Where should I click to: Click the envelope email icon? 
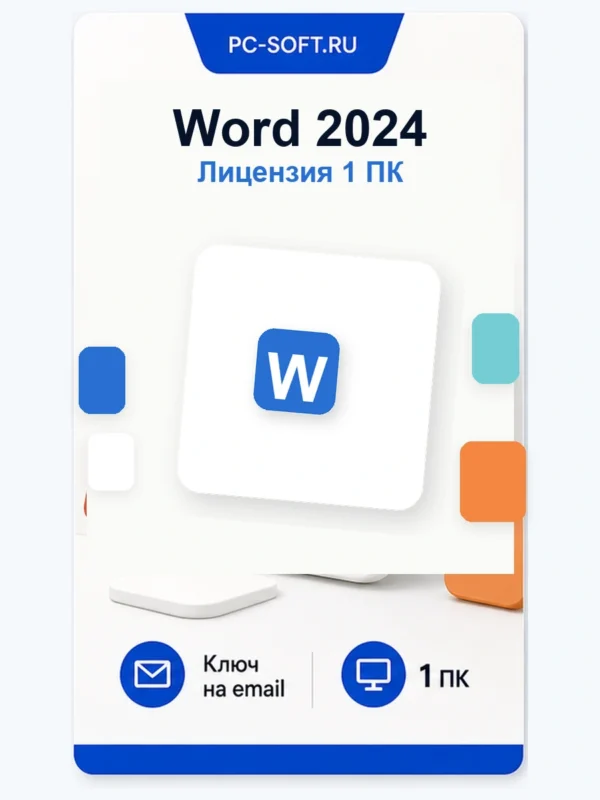coord(152,674)
